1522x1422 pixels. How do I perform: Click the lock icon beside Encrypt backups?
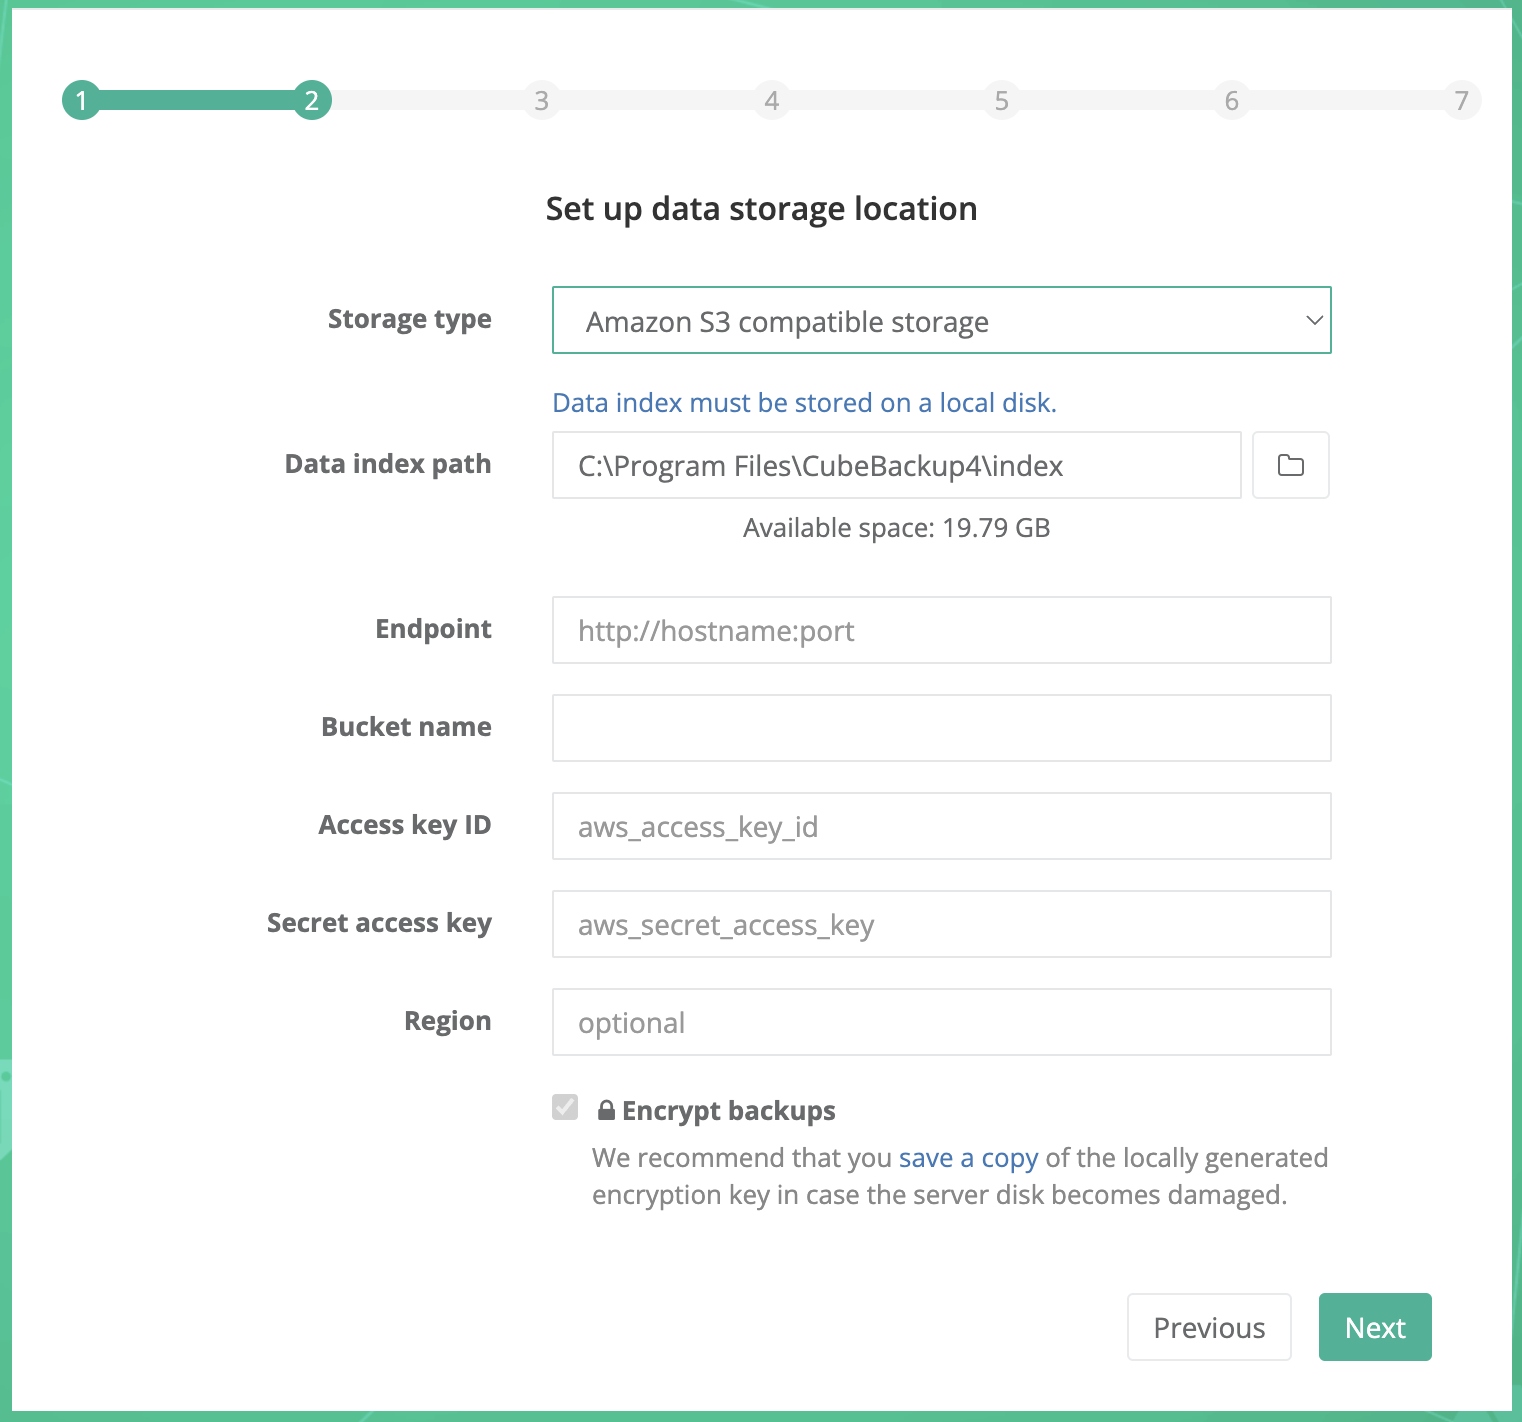(x=606, y=1110)
